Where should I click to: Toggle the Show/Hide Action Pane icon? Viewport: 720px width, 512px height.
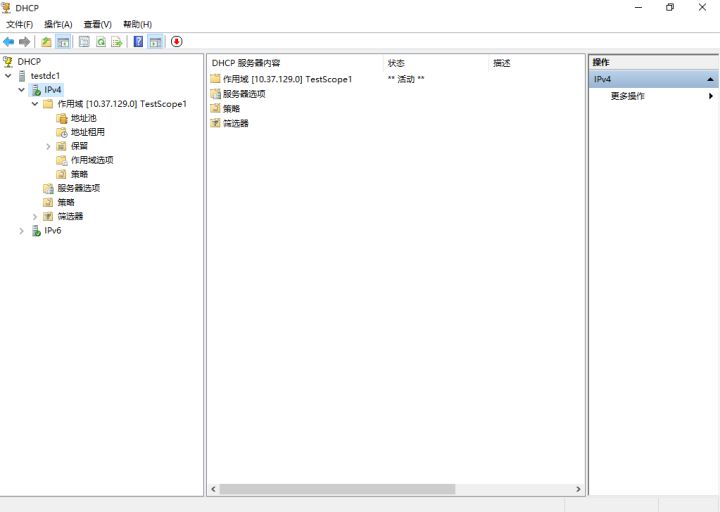click(156, 42)
